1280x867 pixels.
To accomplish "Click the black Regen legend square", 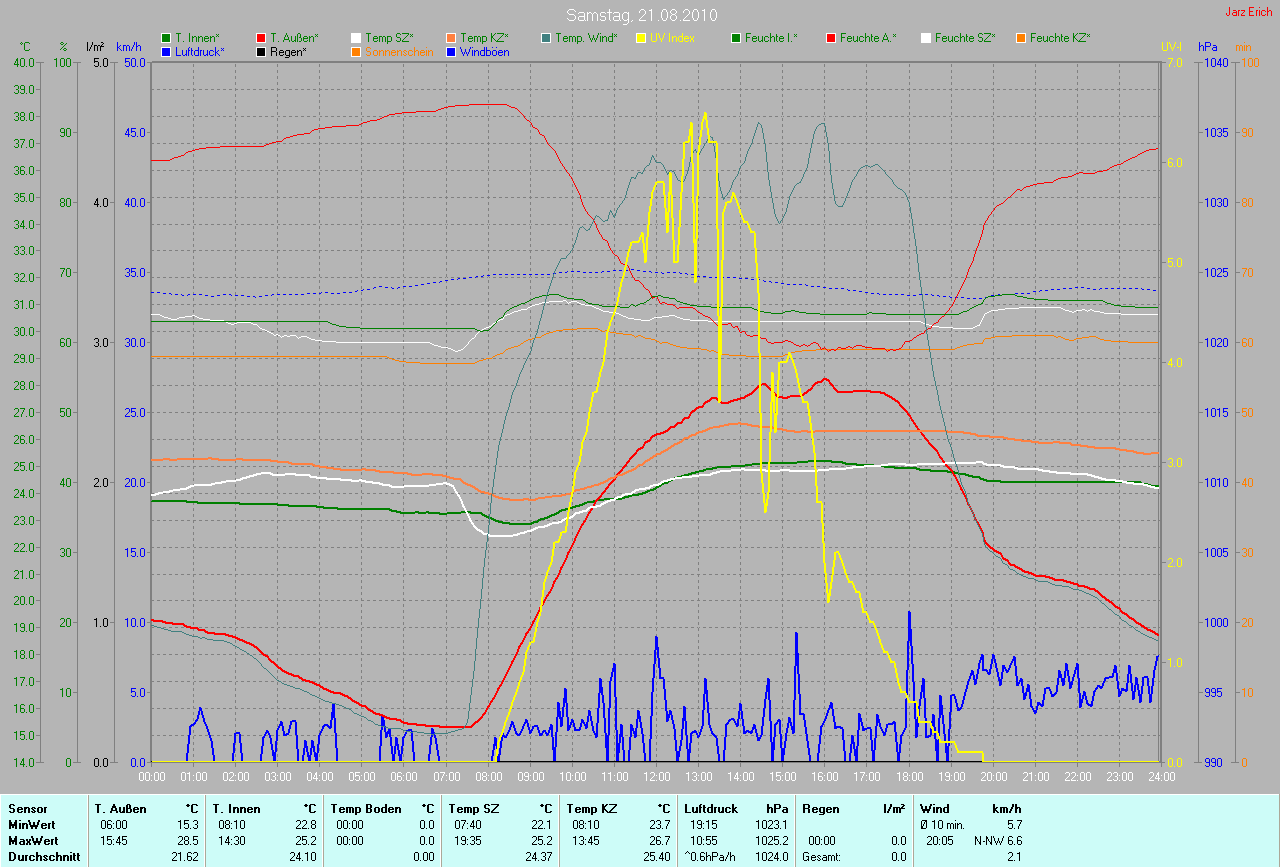I will [x=262, y=51].
